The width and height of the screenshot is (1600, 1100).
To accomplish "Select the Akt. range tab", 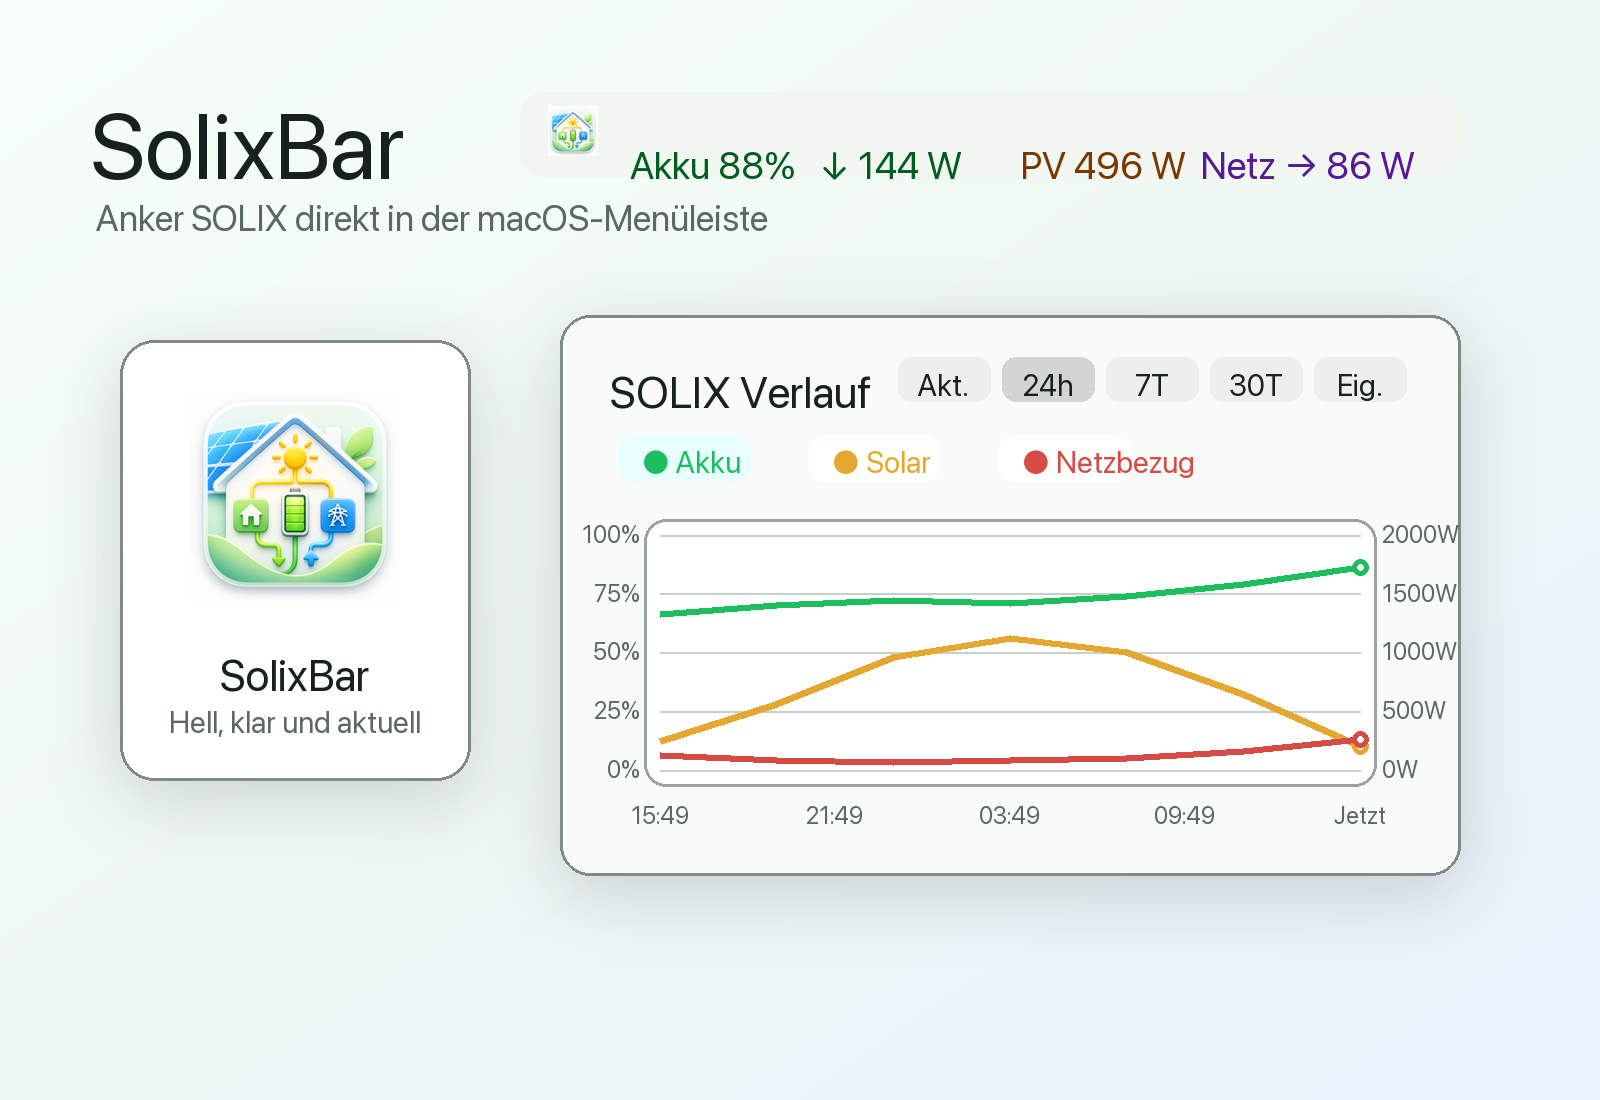I will [944, 380].
